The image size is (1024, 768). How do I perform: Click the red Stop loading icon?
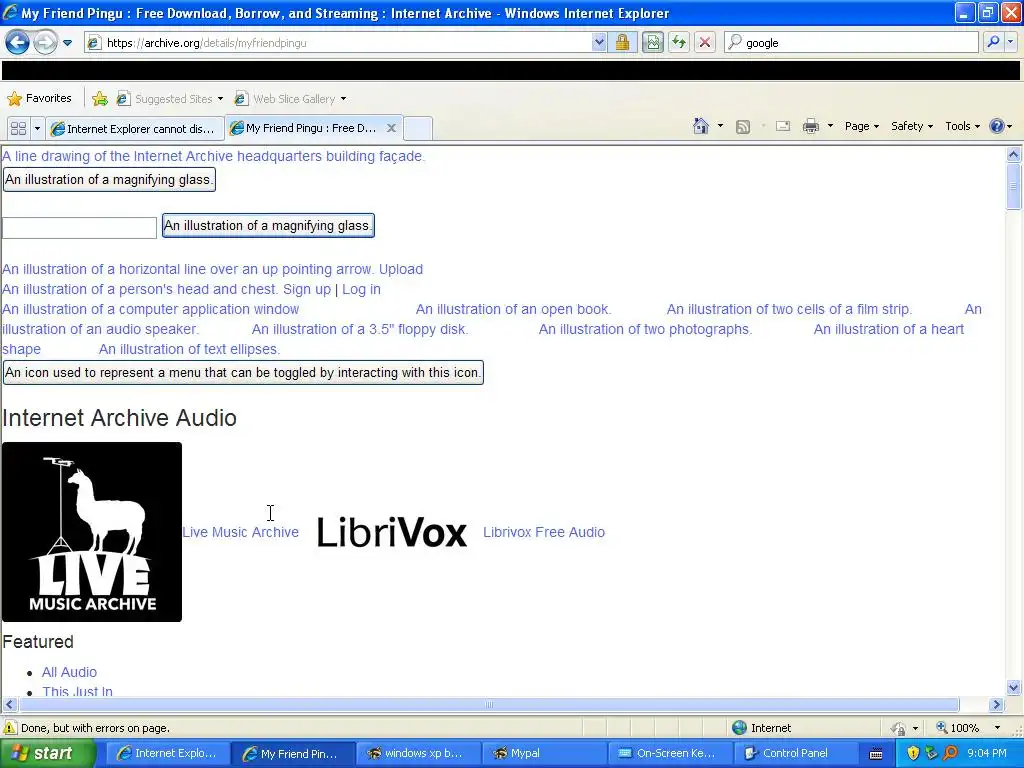(705, 42)
